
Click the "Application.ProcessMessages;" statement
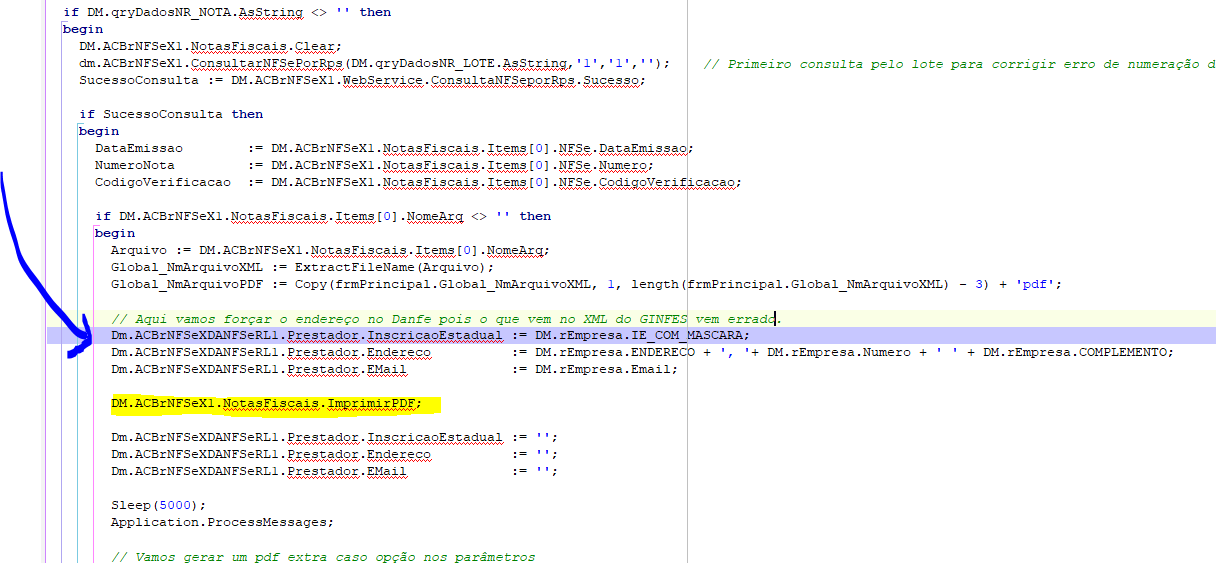pos(223,522)
